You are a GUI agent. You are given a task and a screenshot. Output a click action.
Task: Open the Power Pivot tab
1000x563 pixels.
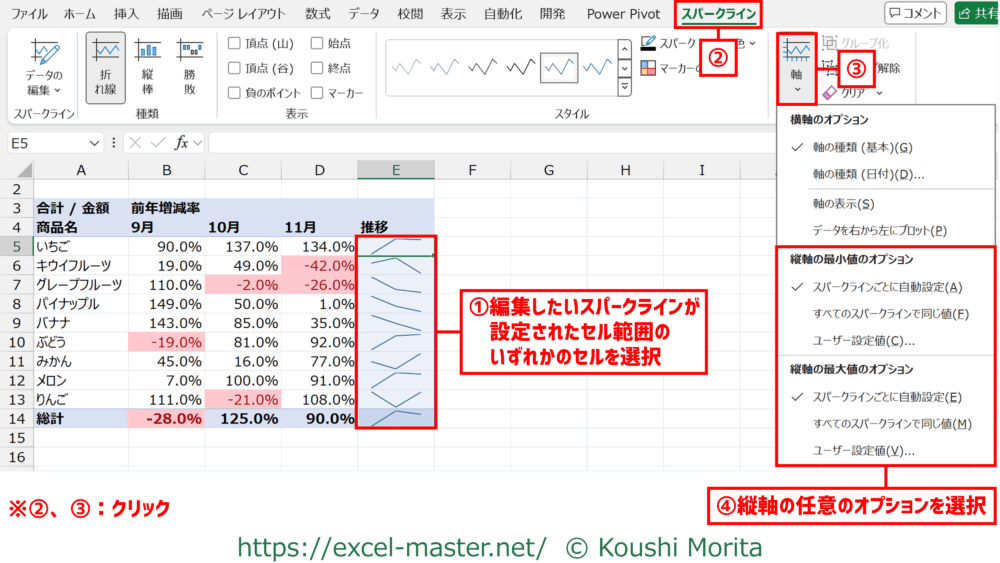(621, 14)
